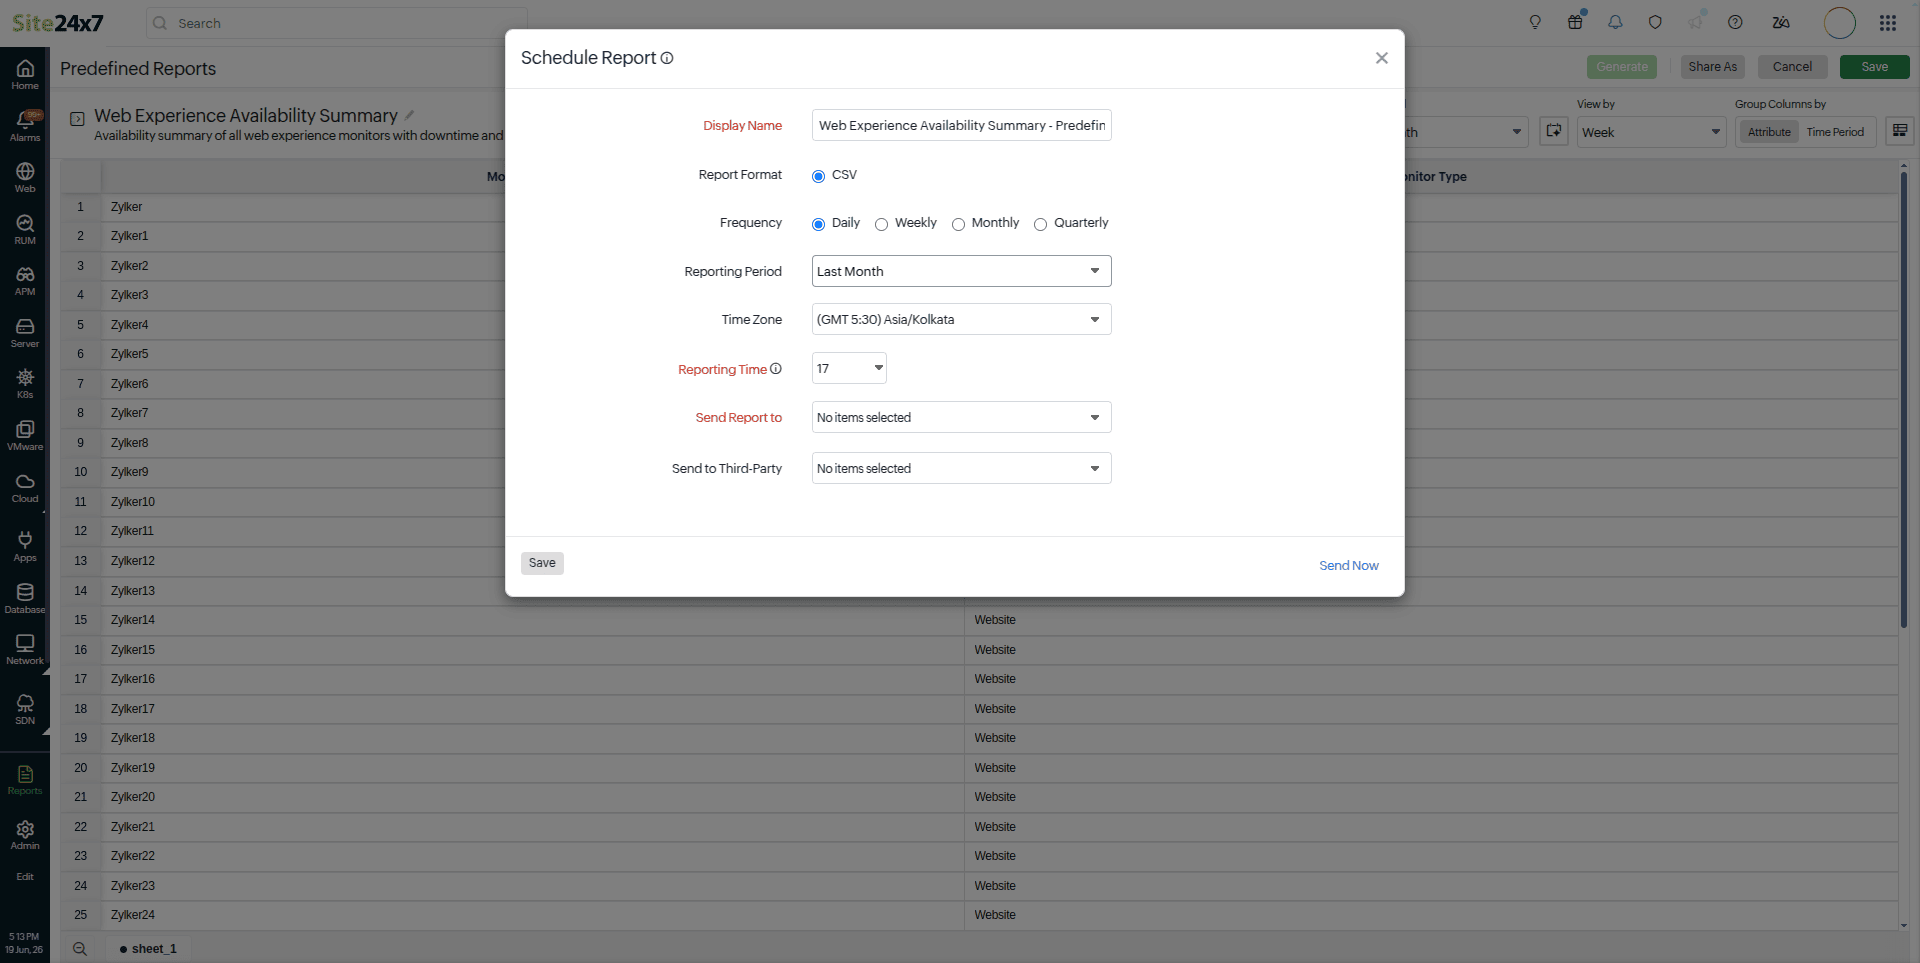This screenshot has width=1920, height=963.
Task: Select Daily frequency radio
Action: pos(818,224)
